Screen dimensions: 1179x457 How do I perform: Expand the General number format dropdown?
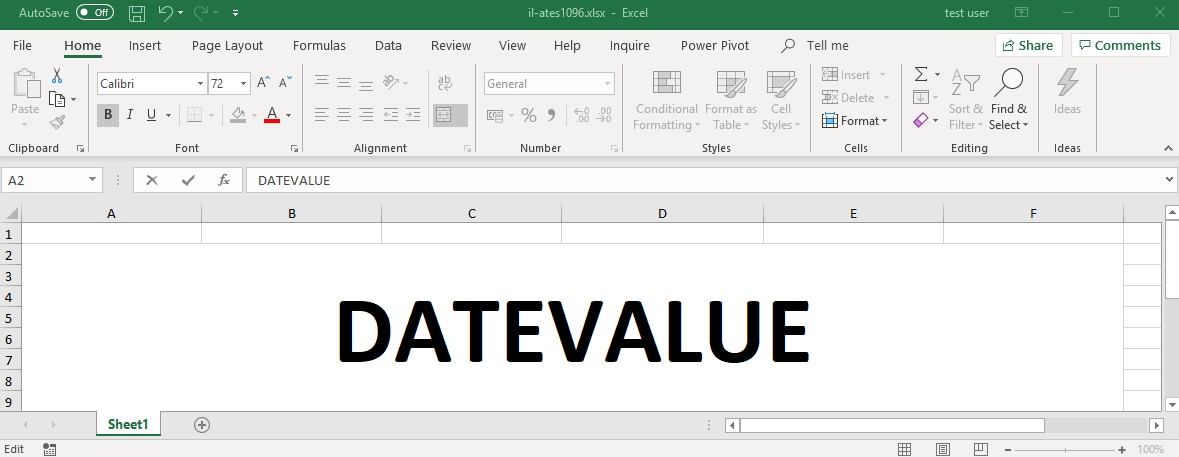click(607, 84)
